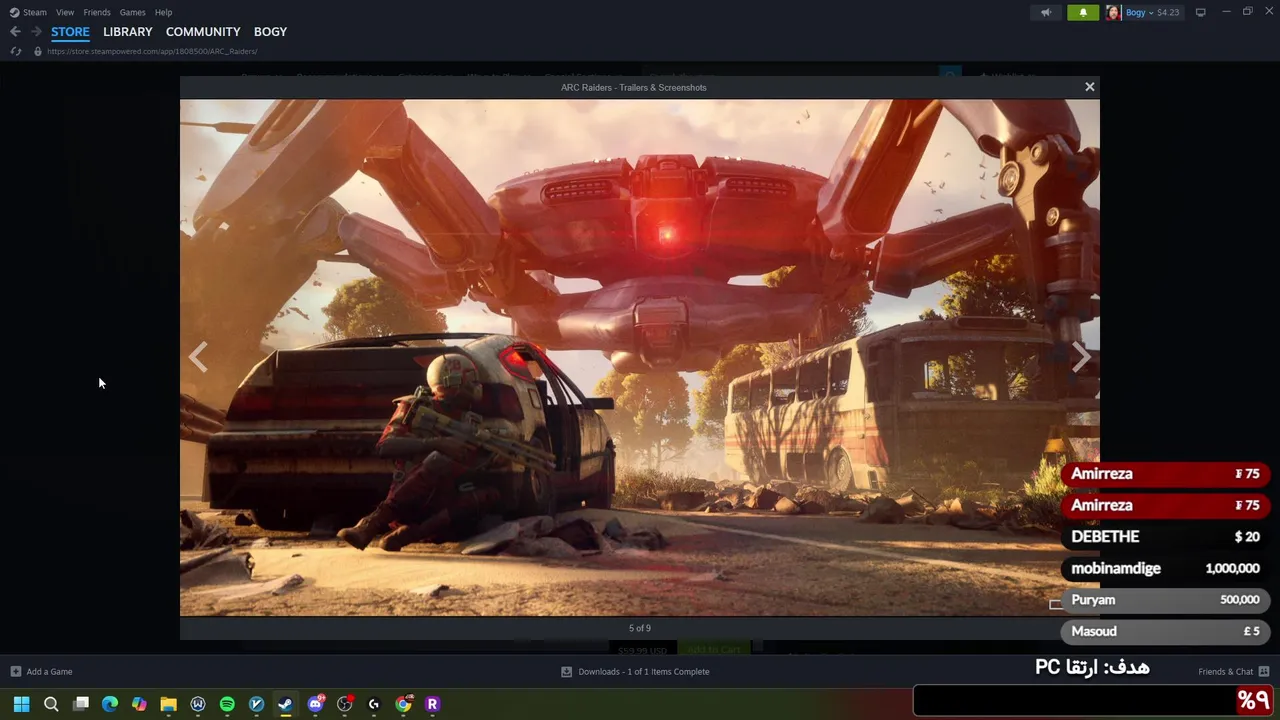Open the Friends menu
Image resolution: width=1280 pixels, height=720 pixels.
click(x=97, y=12)
